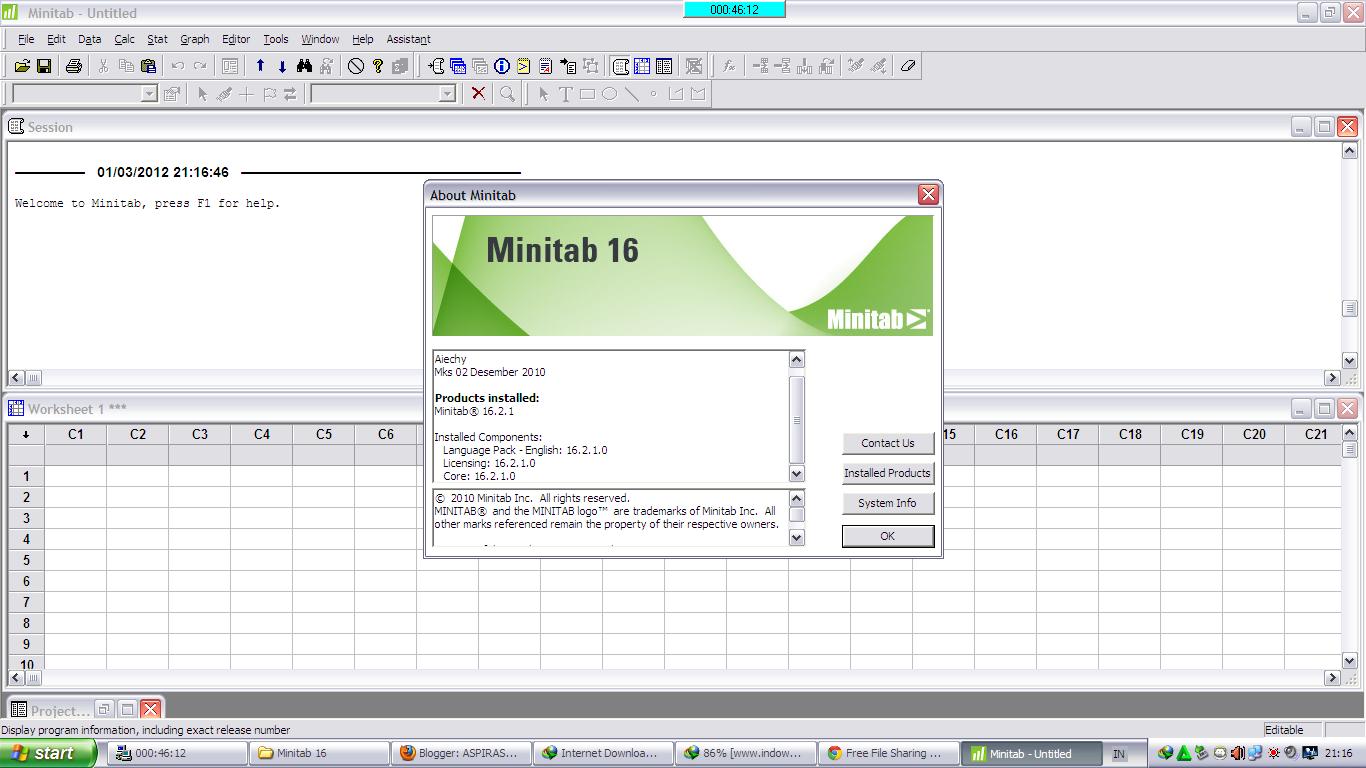Click the Show ReportPad icon
This screenshot has width=1366, height=768.
click(546, 66)
